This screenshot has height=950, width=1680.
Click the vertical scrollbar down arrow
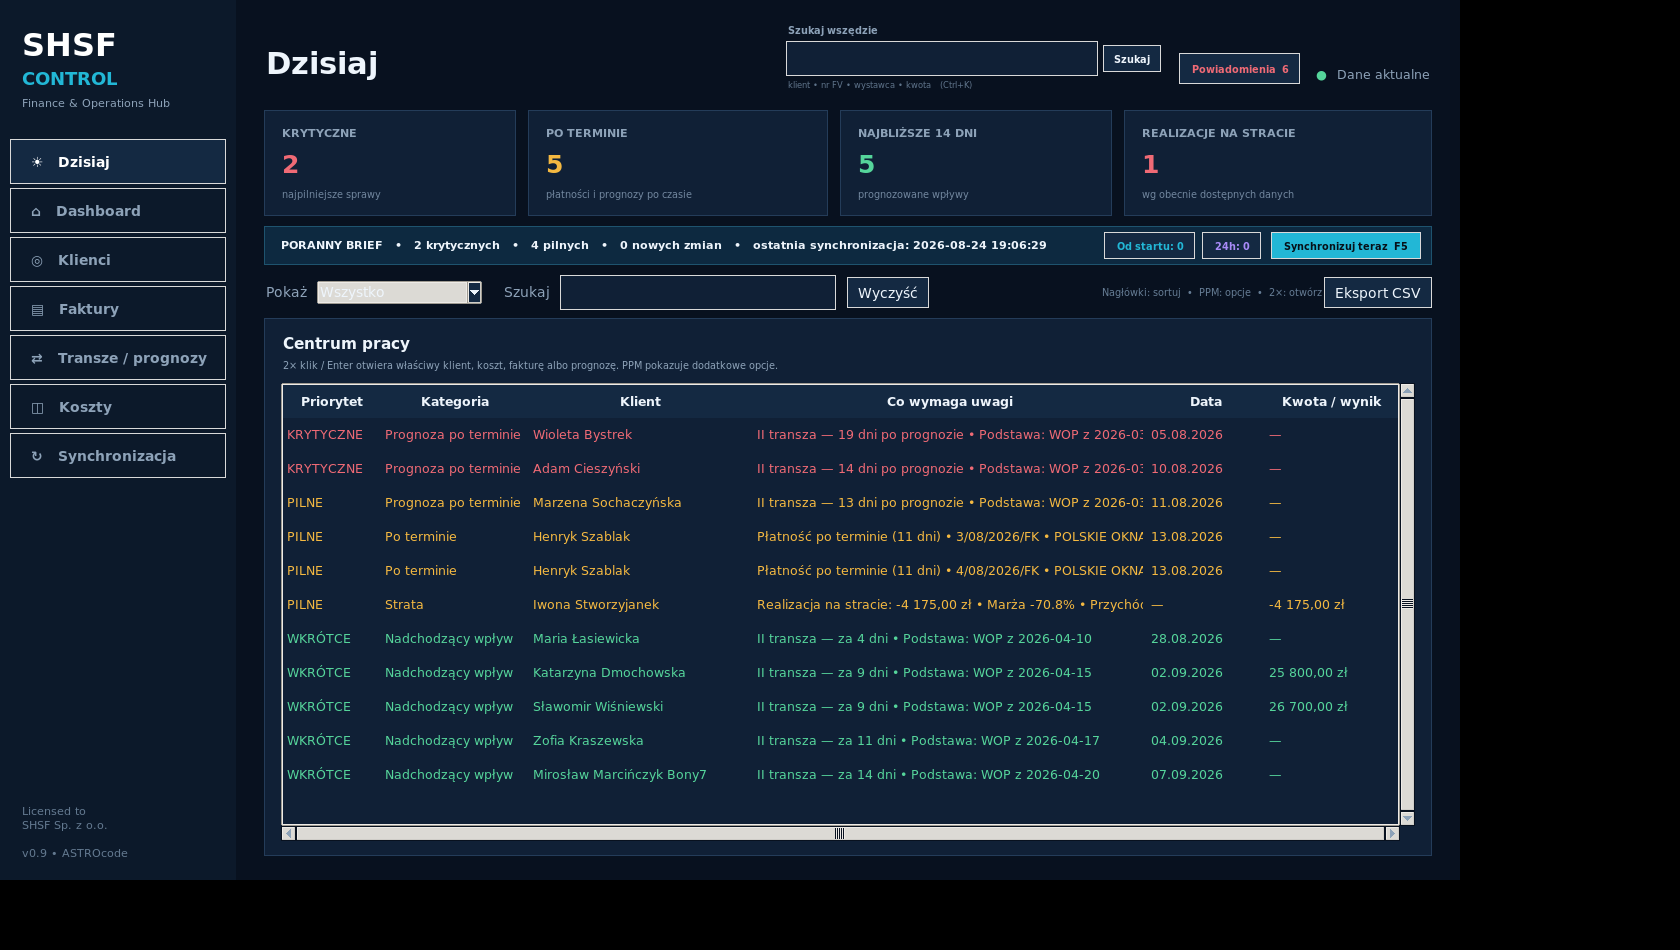[x=1407, y=818]
